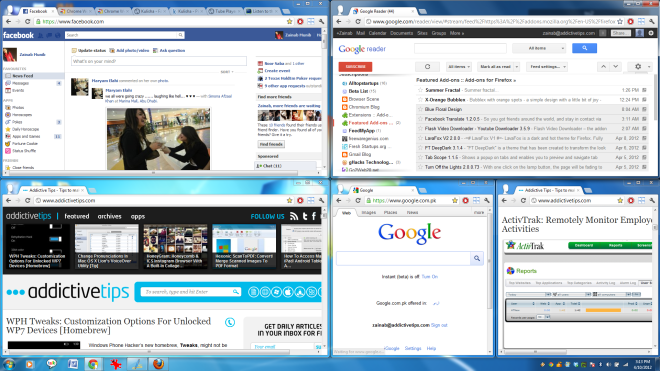Click the Windows category icon on AddictiveTips
This screenshot has height=371, width=660.
[277, 291]
